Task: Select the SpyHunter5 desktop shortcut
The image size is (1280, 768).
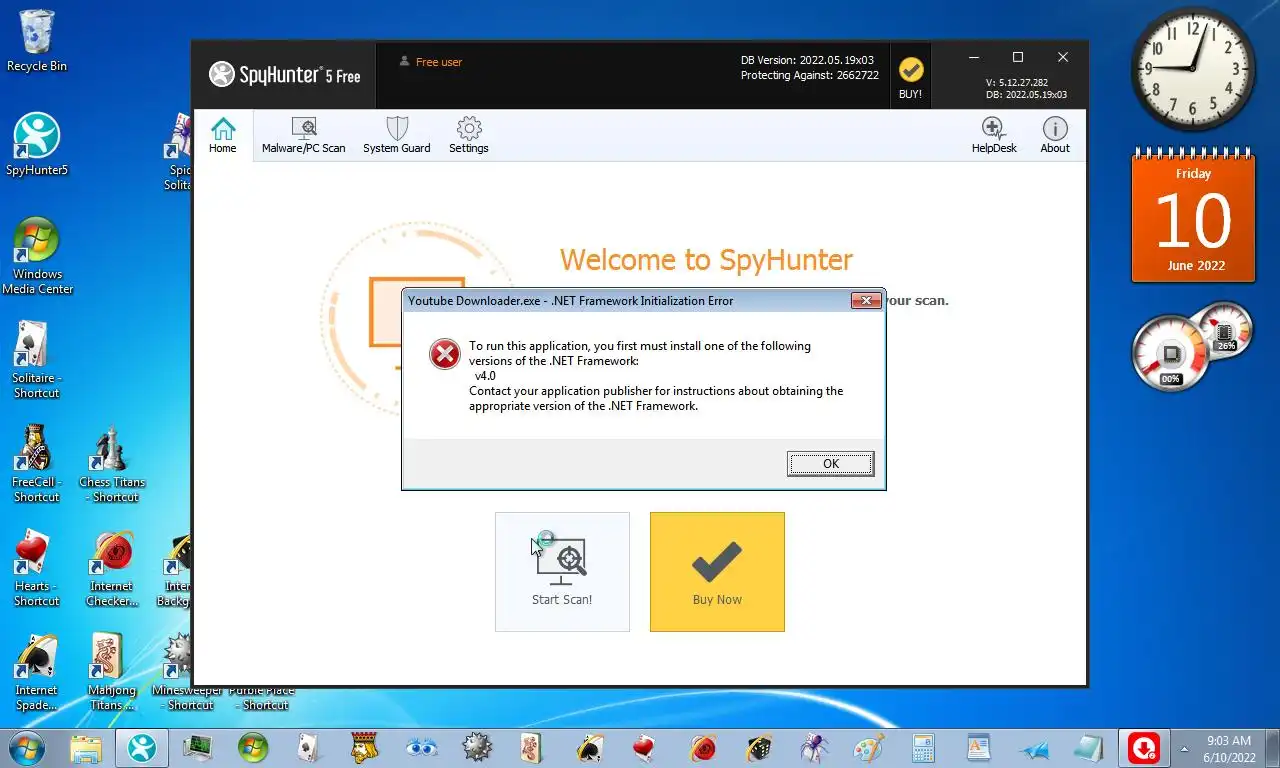Action: click(37, 145)
